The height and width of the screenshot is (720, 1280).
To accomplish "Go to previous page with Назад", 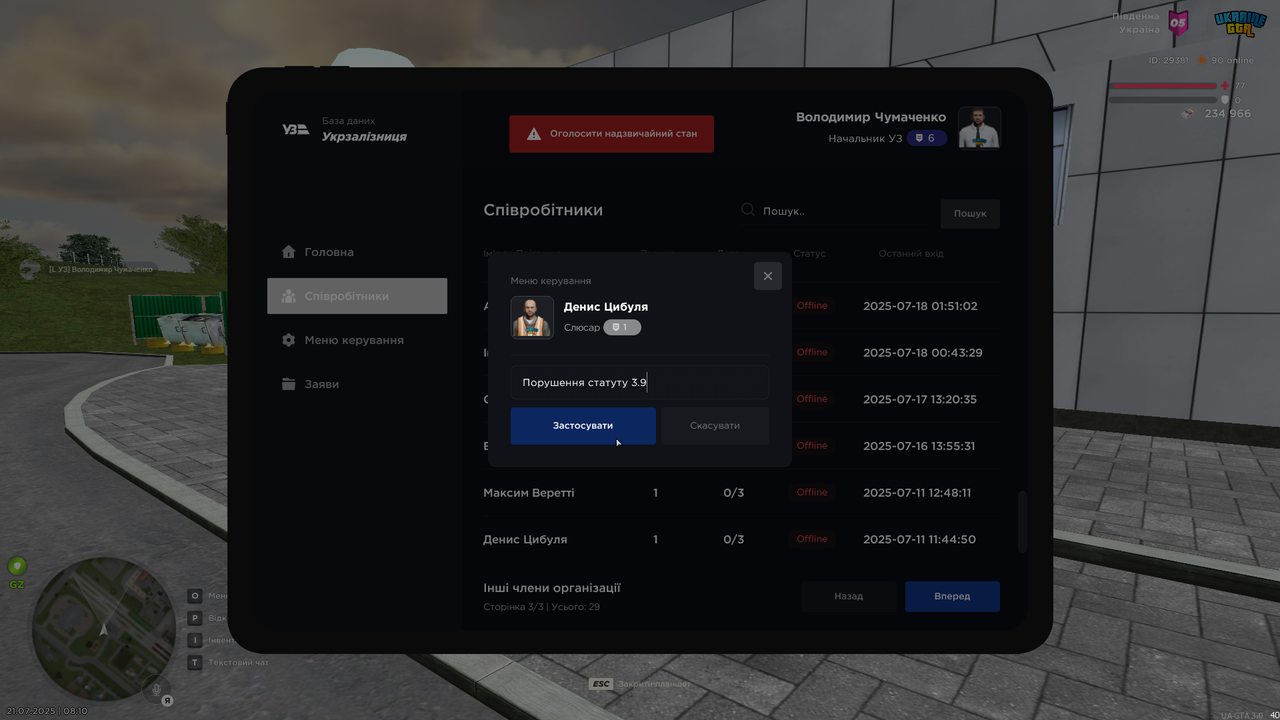I will 849,596.
